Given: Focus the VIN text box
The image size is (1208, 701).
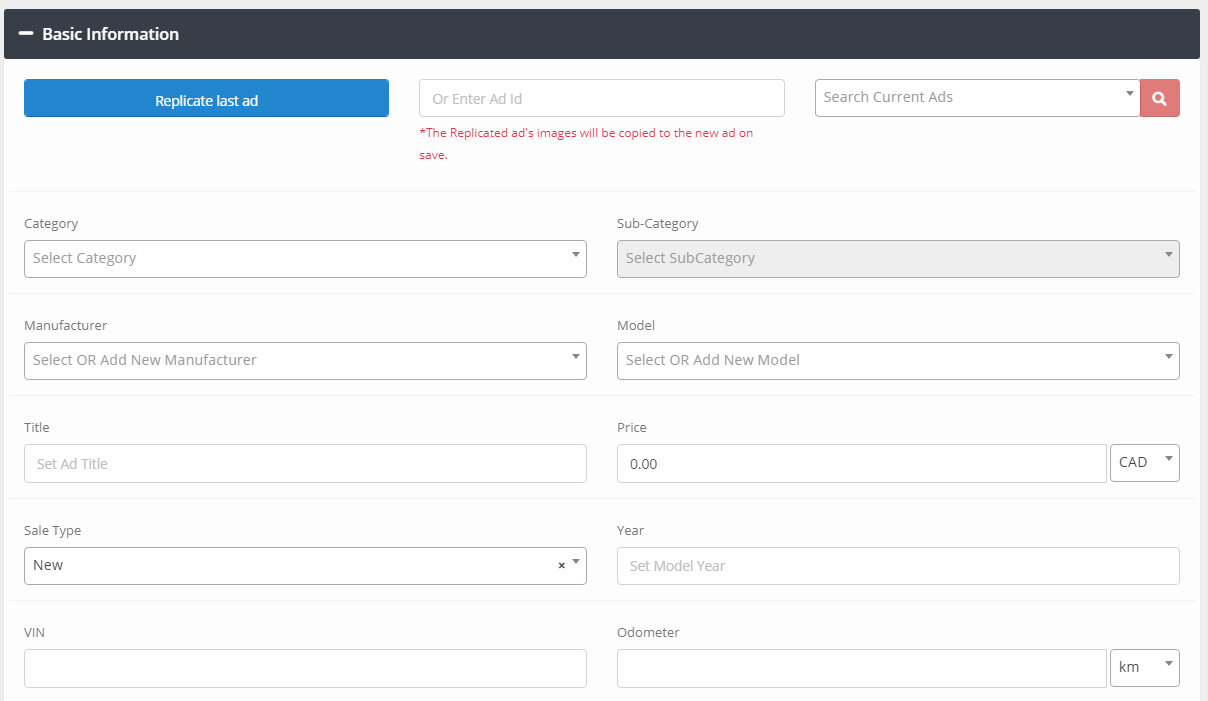Looking at the screenshot, I should (304, 669).
